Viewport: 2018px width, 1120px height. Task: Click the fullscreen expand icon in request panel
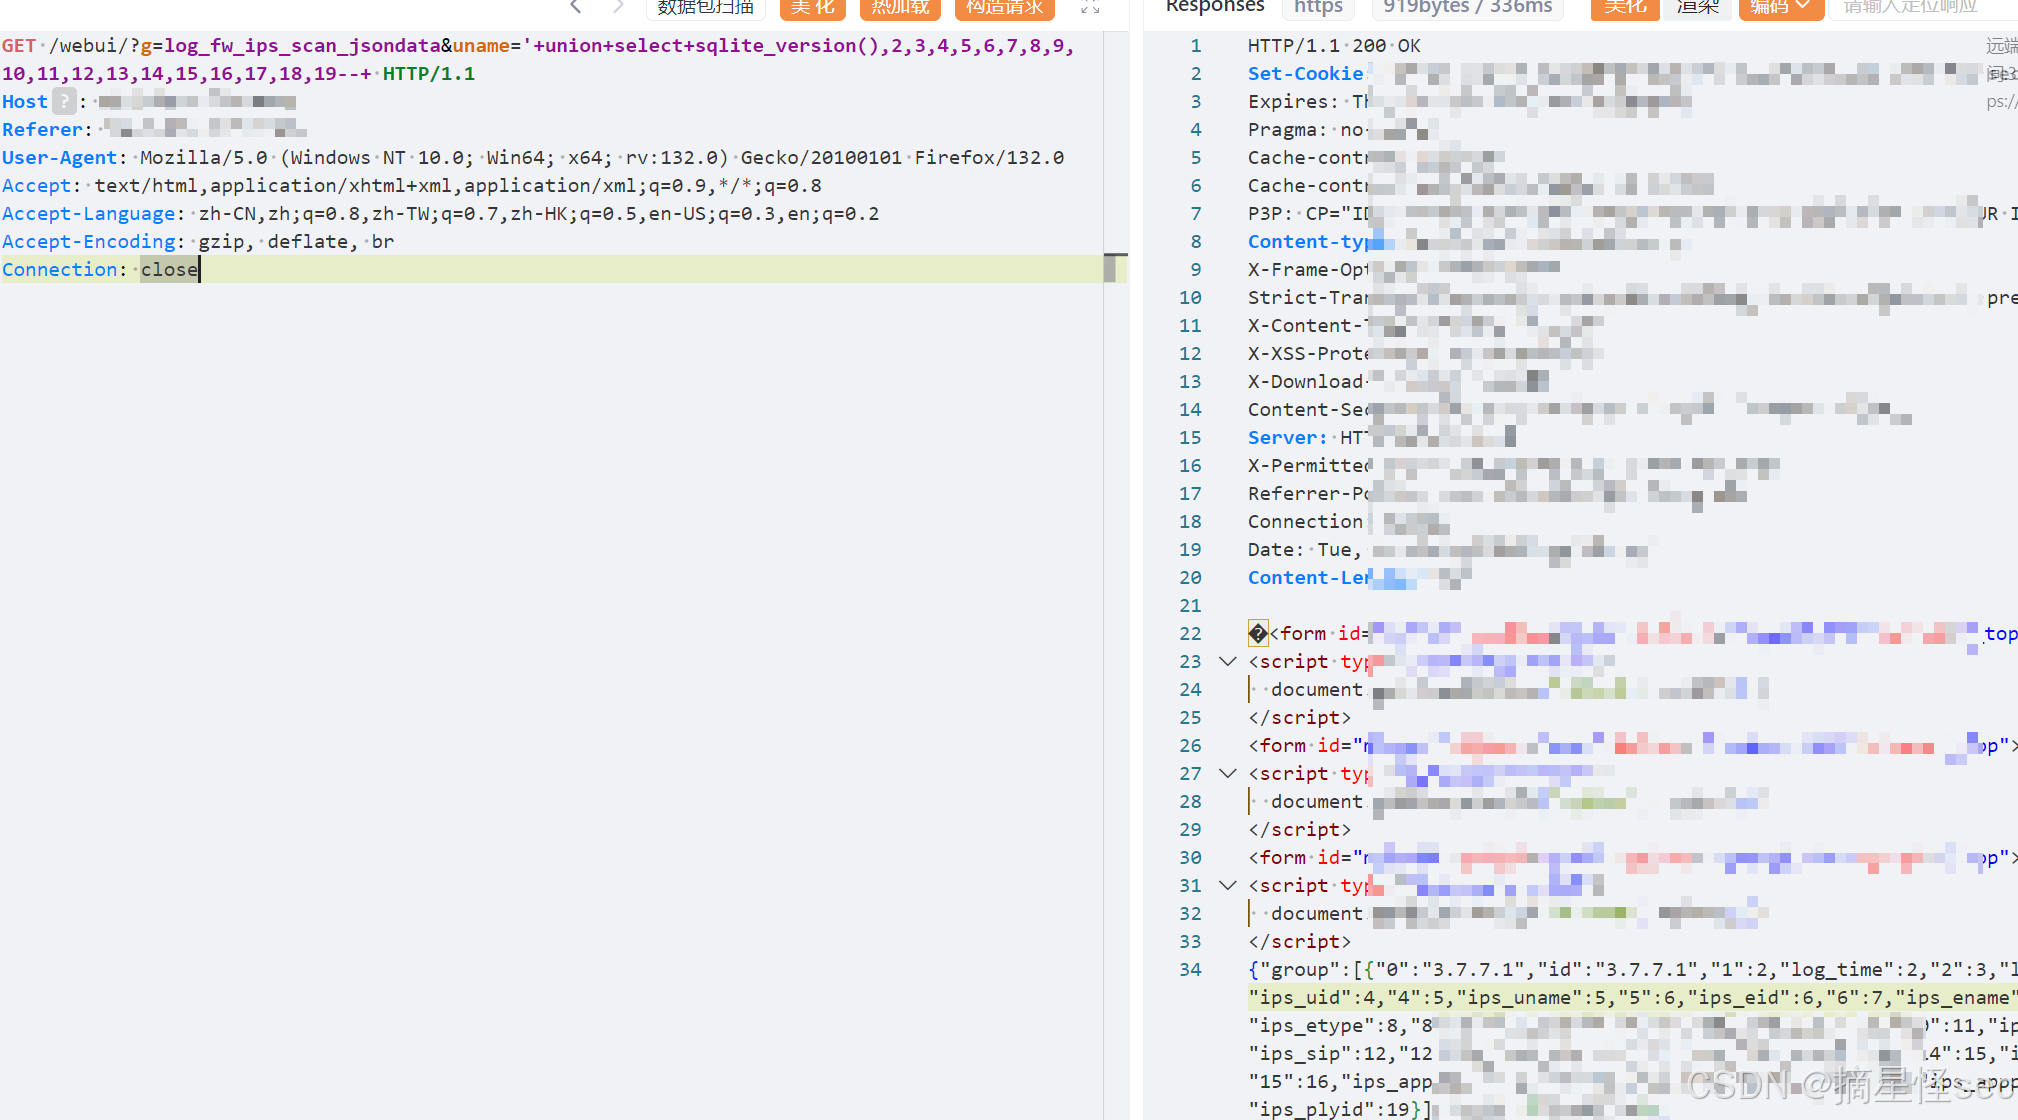point(1090,7)
